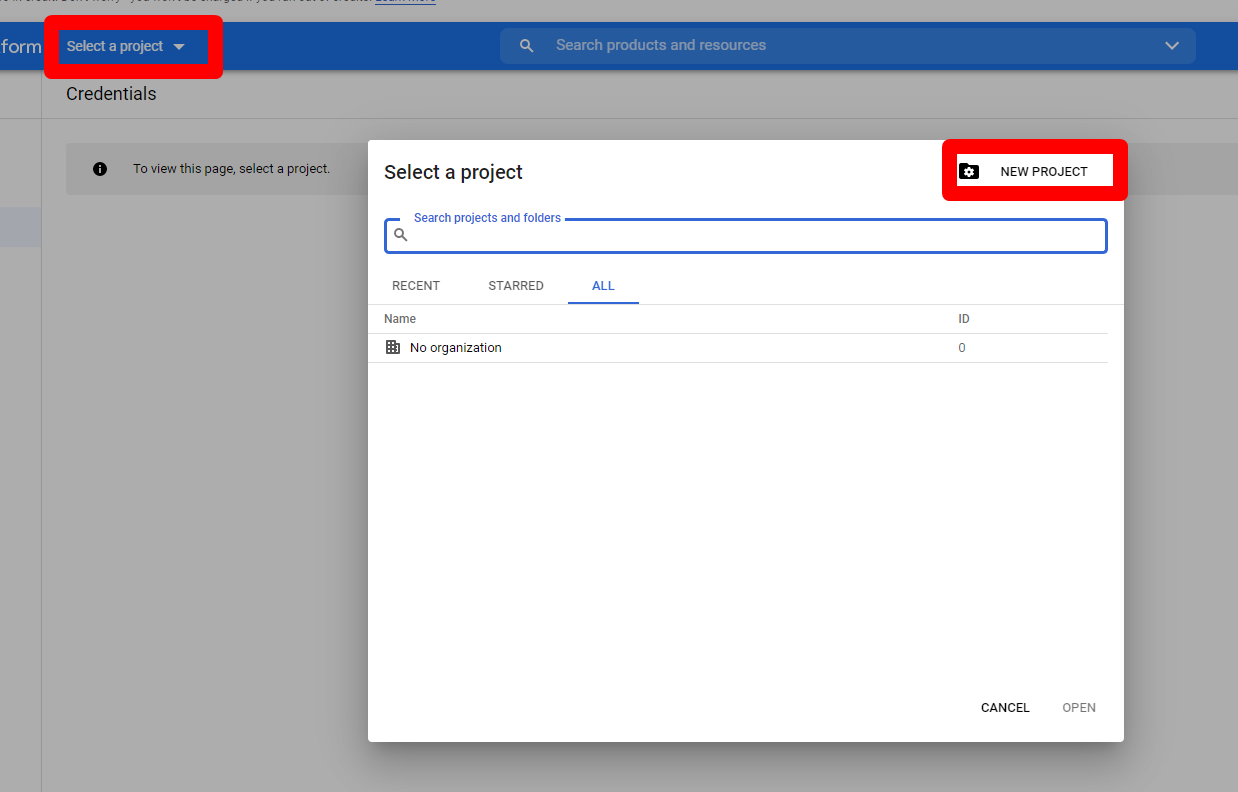This screenshot has width=1238, height=792.
Task: Expand the chevron beside the top search bar
Action: tap(1172, 46)
